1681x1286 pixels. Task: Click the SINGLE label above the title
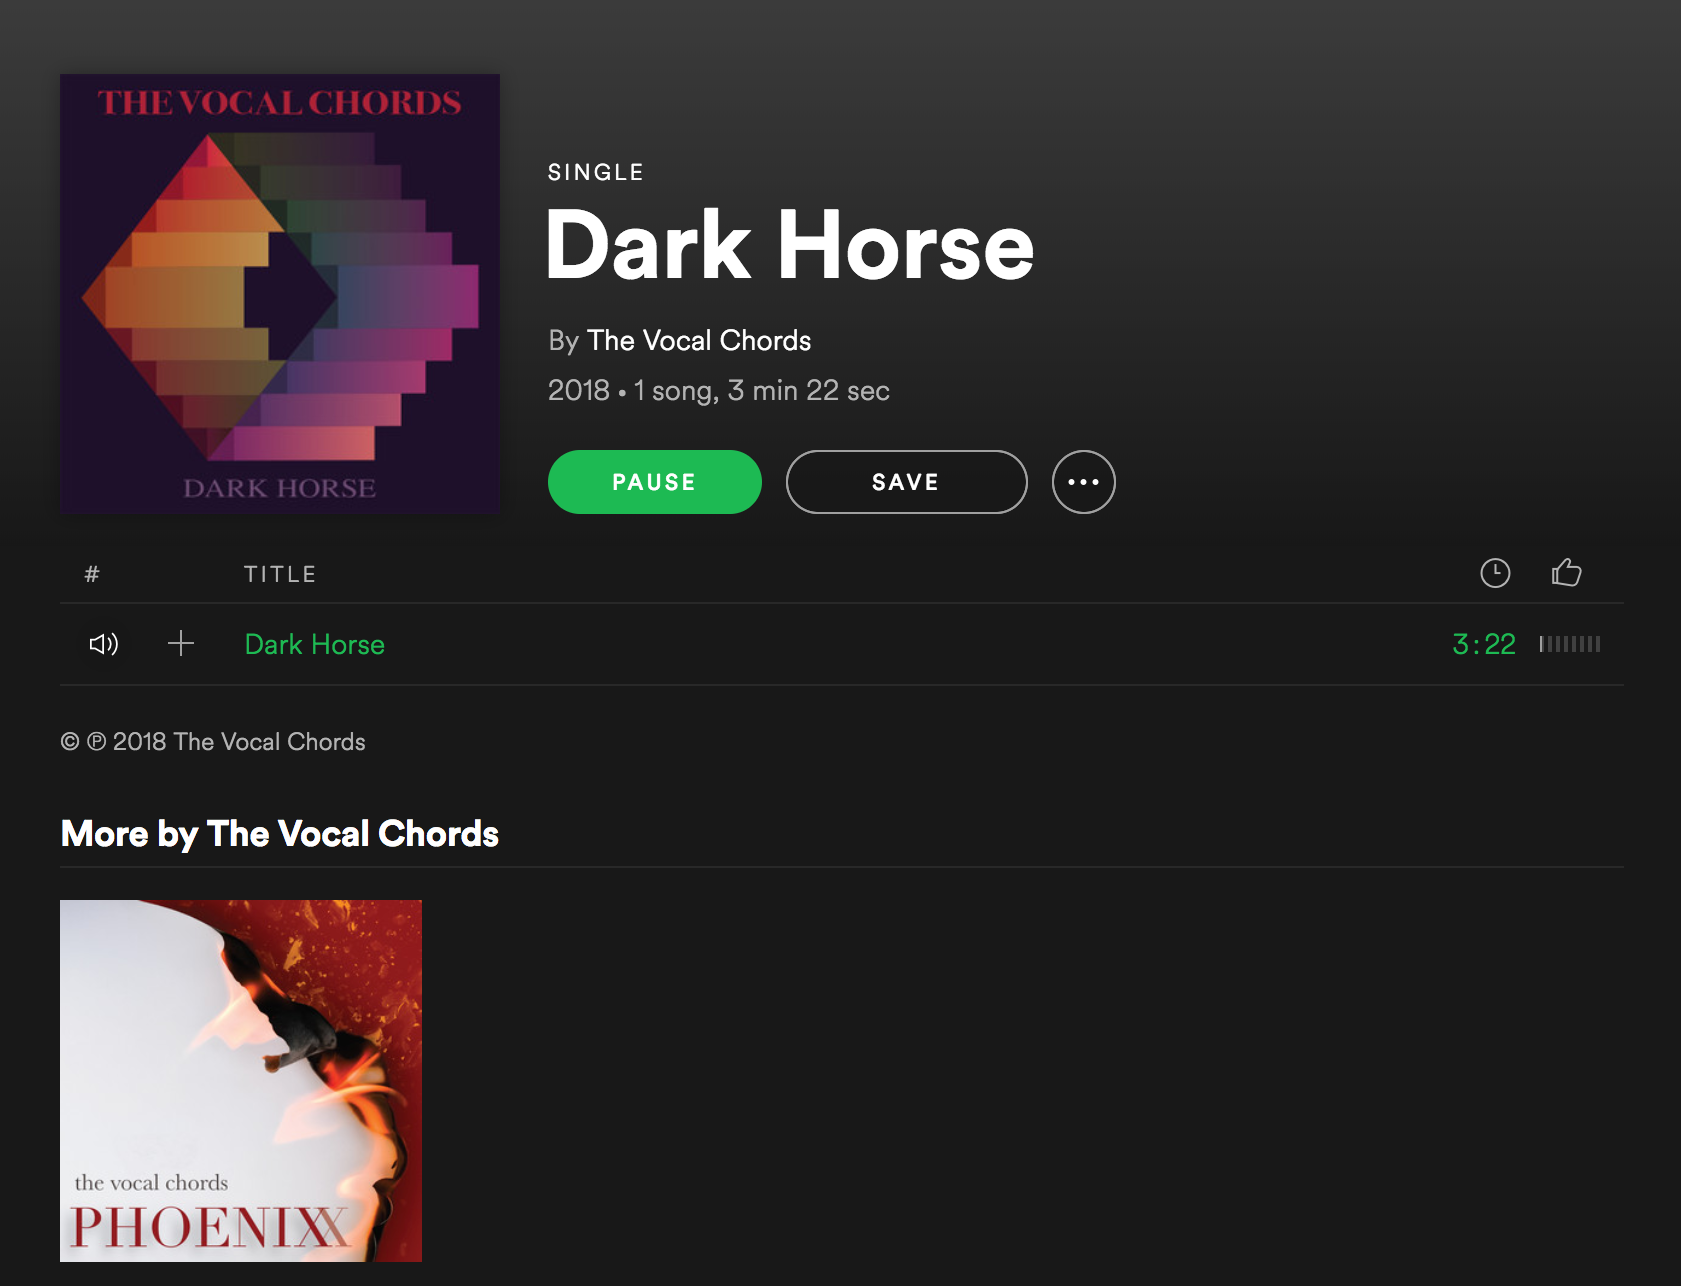[596, 172]
